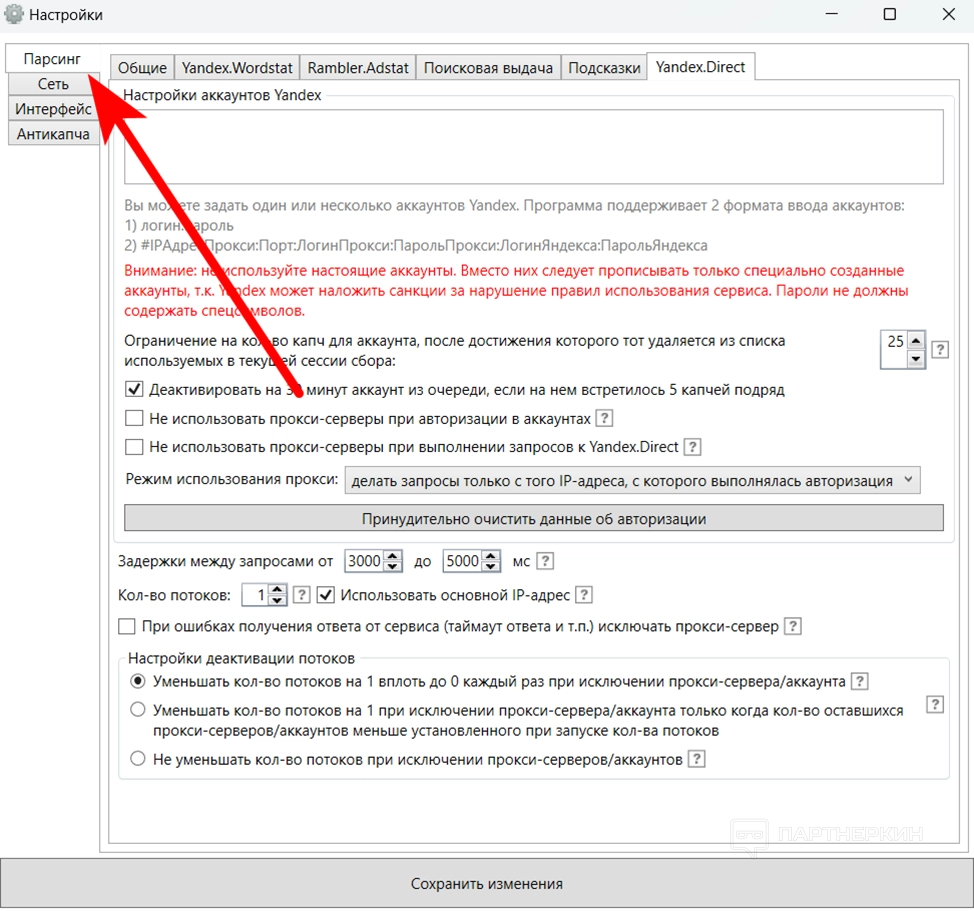The height and width of the screenshot is (911, 974).
Task: Click Сохранить изменения button
Action: (x=487, y=883)
